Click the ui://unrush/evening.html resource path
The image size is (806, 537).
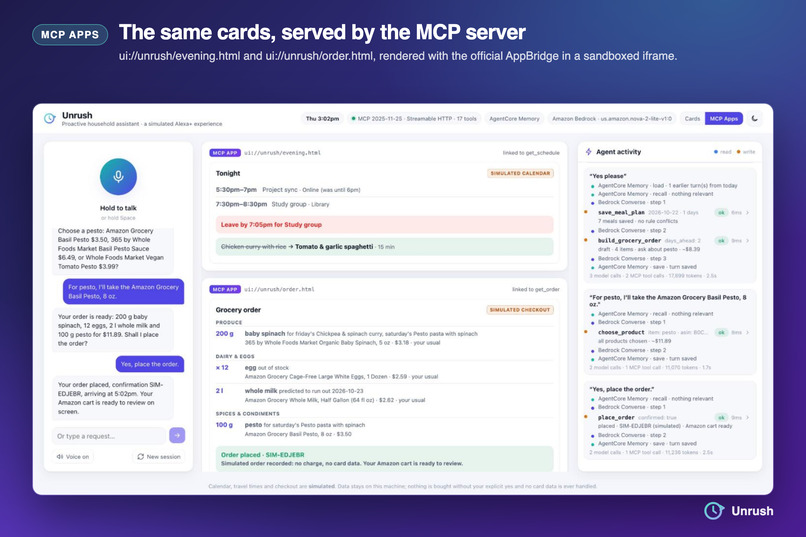pos(282,153)
